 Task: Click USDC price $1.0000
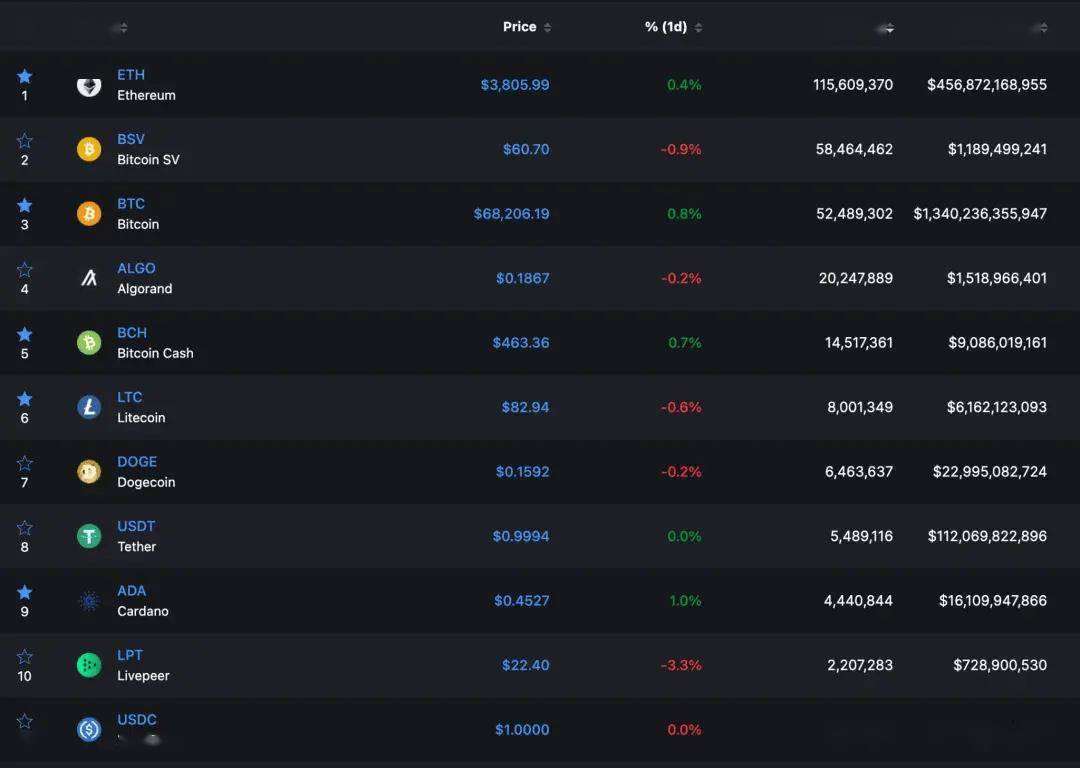click(x=522, y=729)
